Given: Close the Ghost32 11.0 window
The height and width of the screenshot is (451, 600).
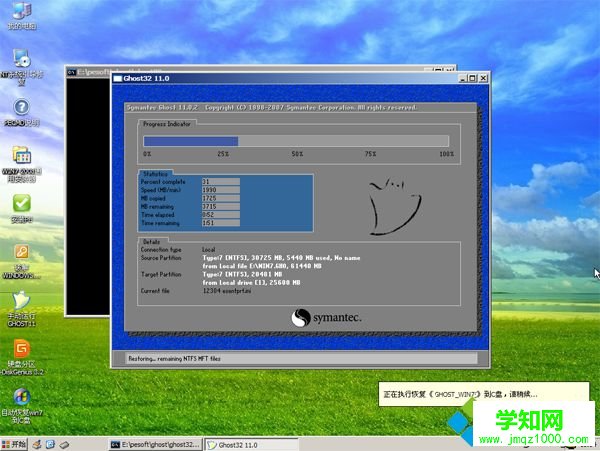Looking at the screenshot, I should point(483,78).
